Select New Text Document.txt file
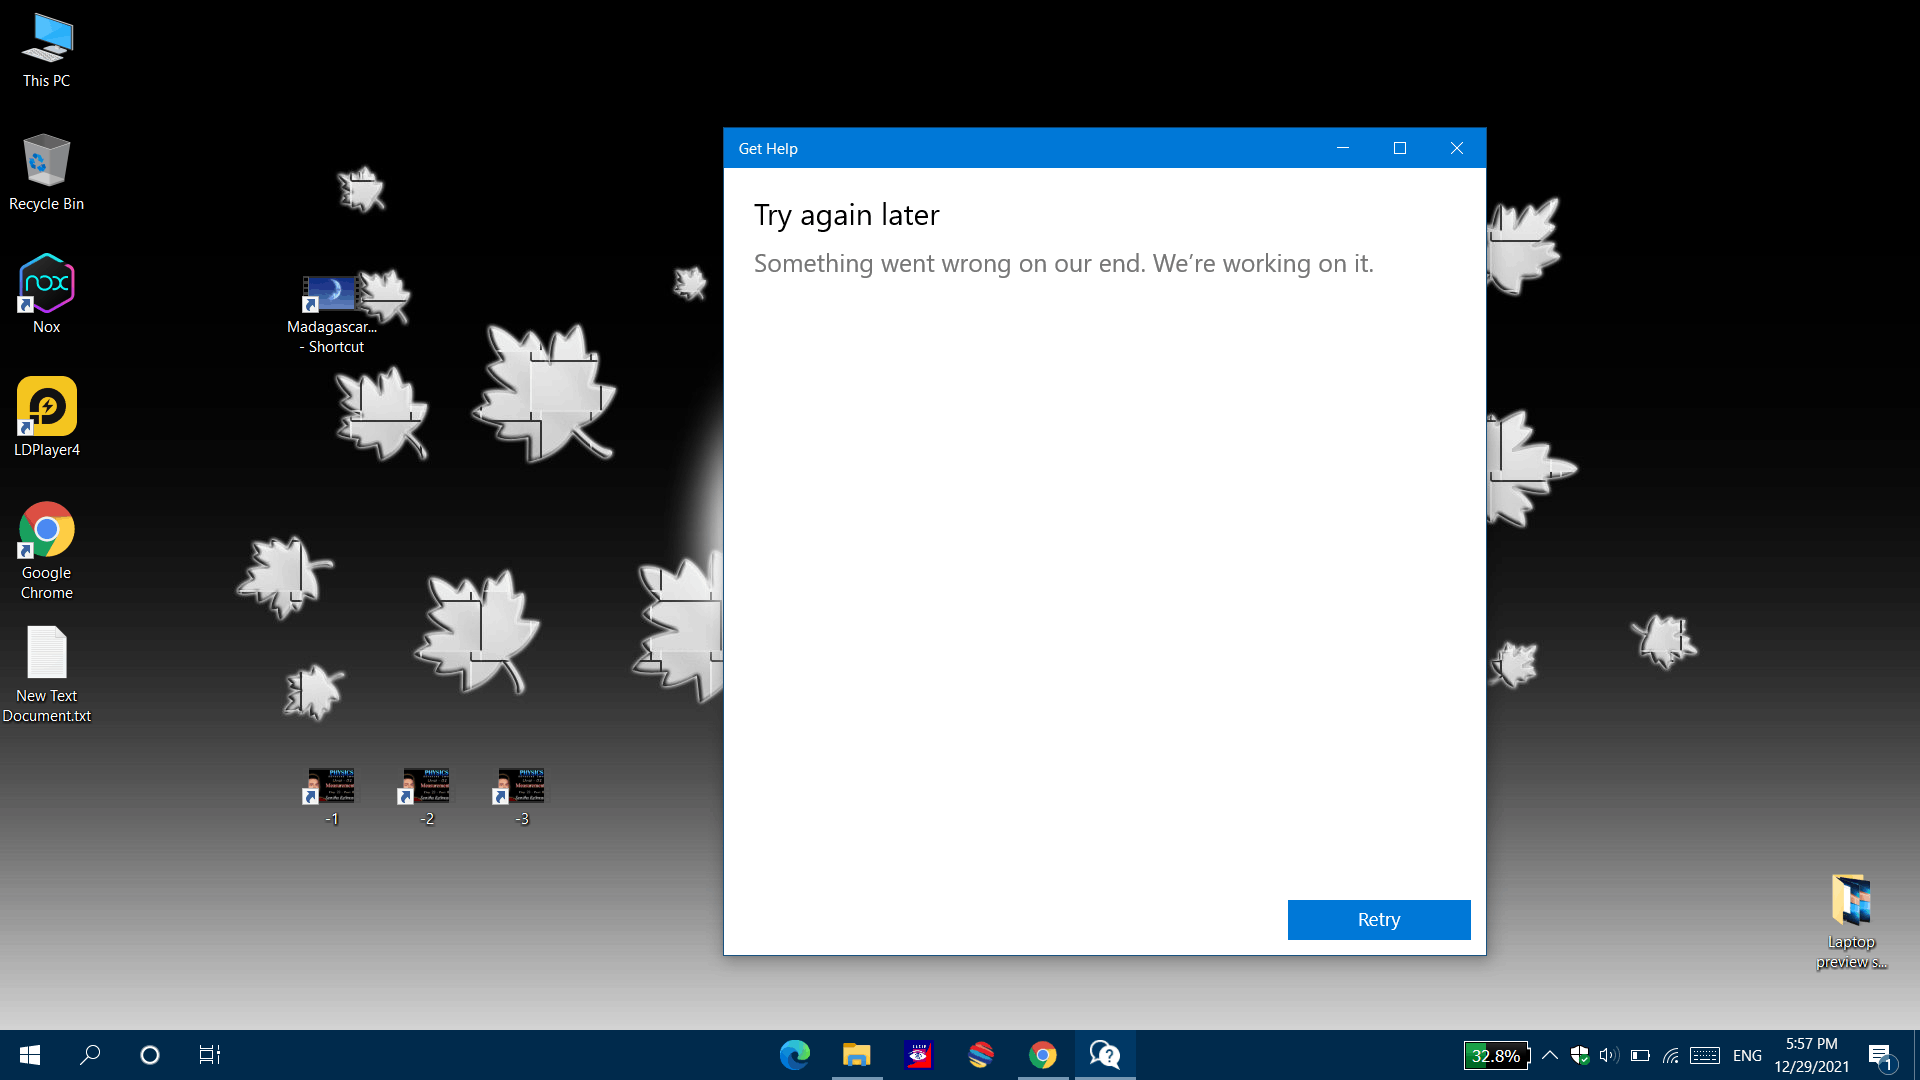The image size is (1920, 1080). (46, 654)
